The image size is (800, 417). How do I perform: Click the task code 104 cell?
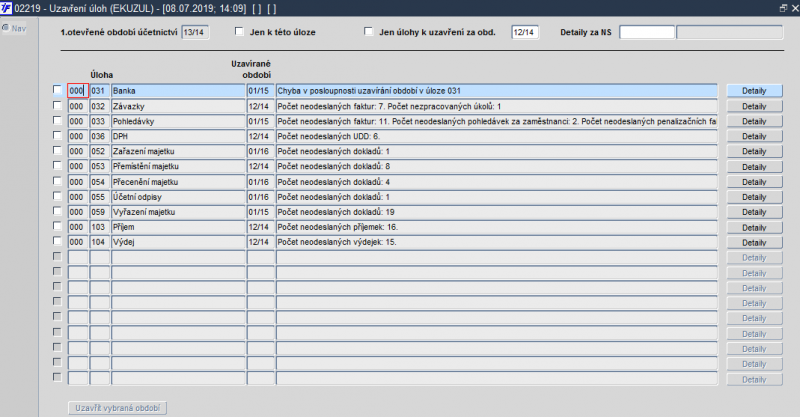[99, 242]
